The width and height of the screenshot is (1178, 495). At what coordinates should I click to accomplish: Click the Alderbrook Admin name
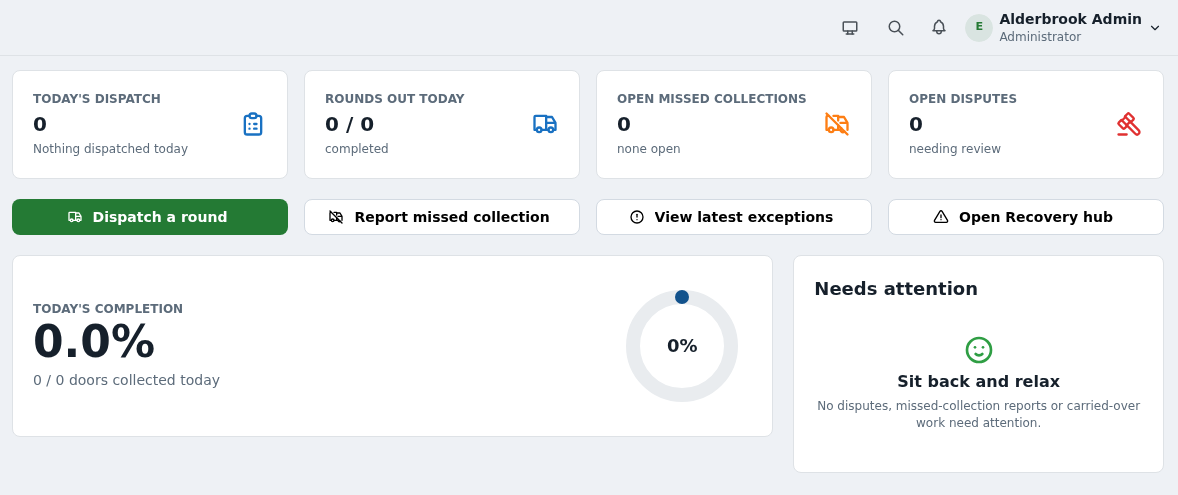[1071, 20]
